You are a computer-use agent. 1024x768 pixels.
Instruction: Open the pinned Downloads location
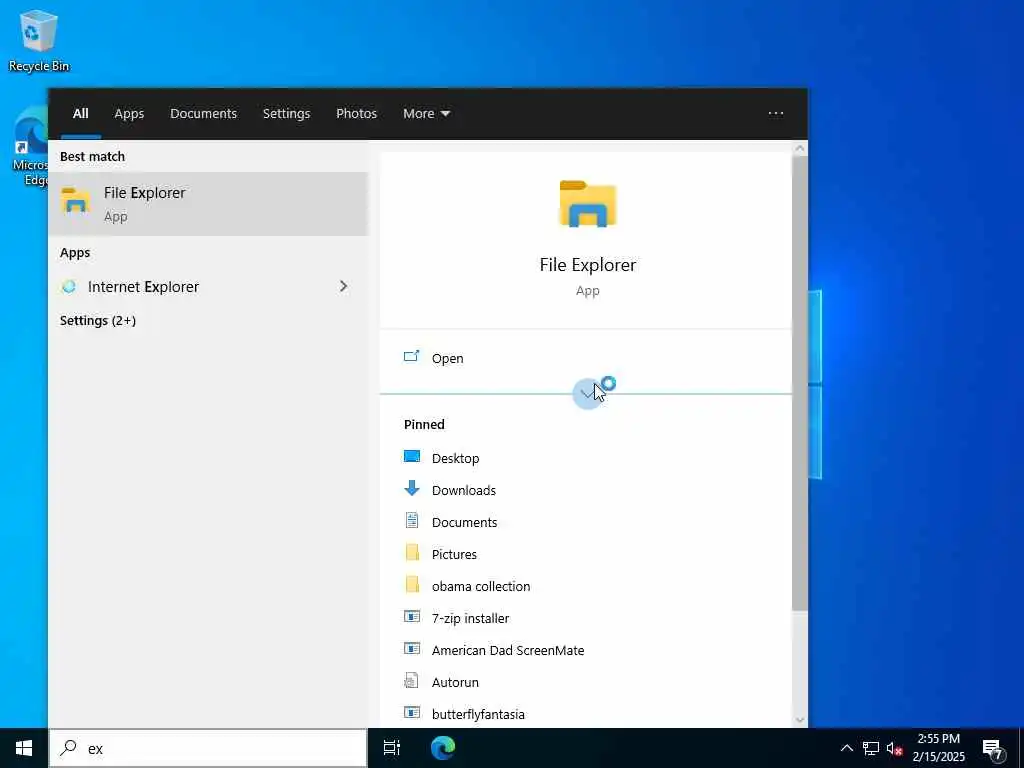464,490
